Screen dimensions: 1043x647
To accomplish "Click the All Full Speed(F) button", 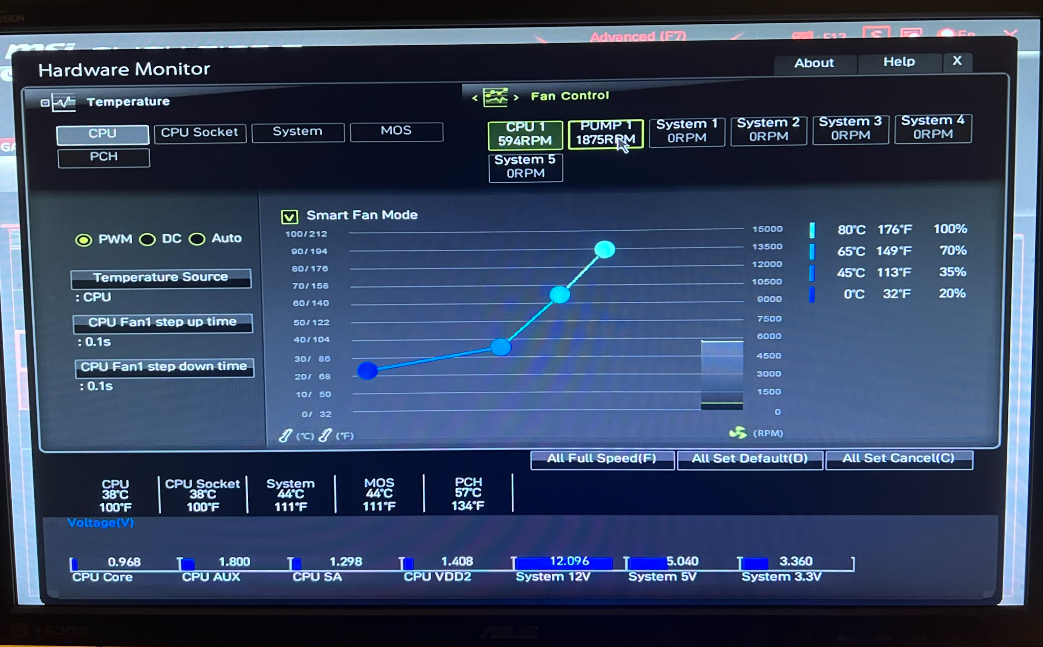I will pyautogui.click(x=602, y=459).
